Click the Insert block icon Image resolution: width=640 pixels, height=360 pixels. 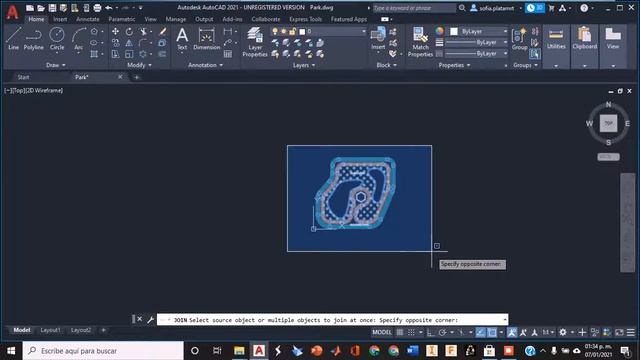tap(378, 38)
